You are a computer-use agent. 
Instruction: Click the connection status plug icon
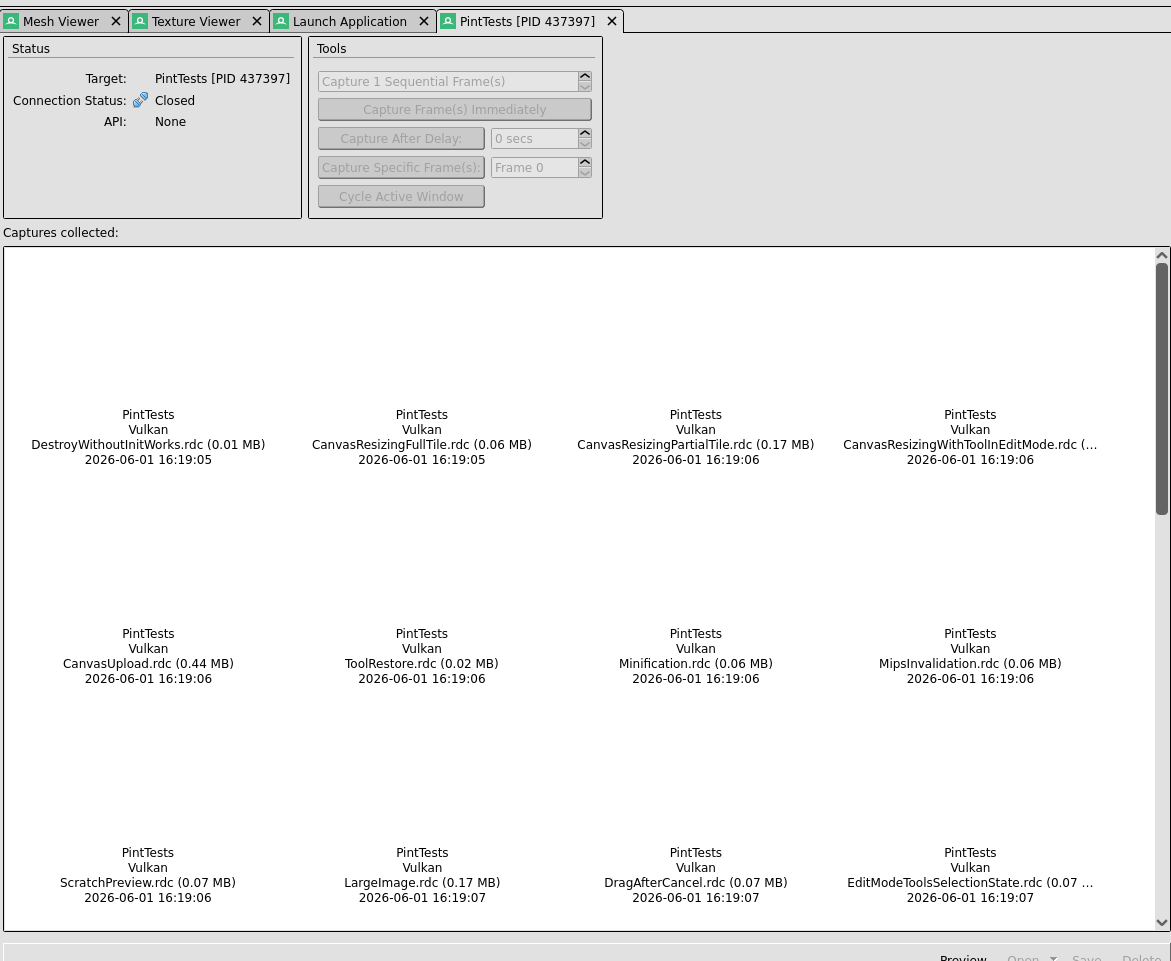(x=140, y=100)
